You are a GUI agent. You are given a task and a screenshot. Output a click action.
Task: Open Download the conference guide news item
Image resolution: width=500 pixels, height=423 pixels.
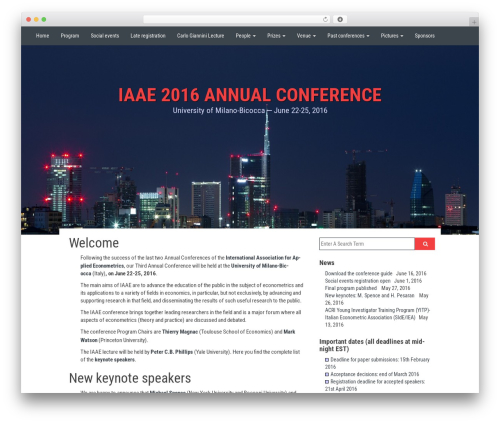pyautogui.click(x=358, y=273)
